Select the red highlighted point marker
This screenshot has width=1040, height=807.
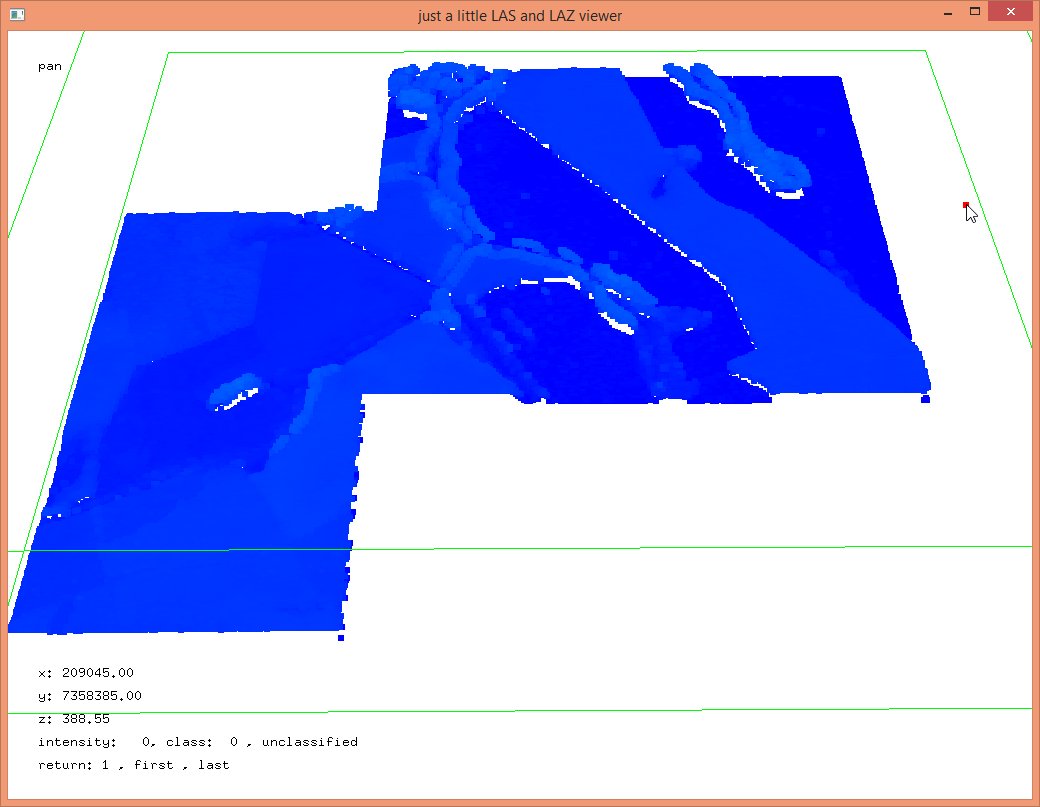point(965,205)
